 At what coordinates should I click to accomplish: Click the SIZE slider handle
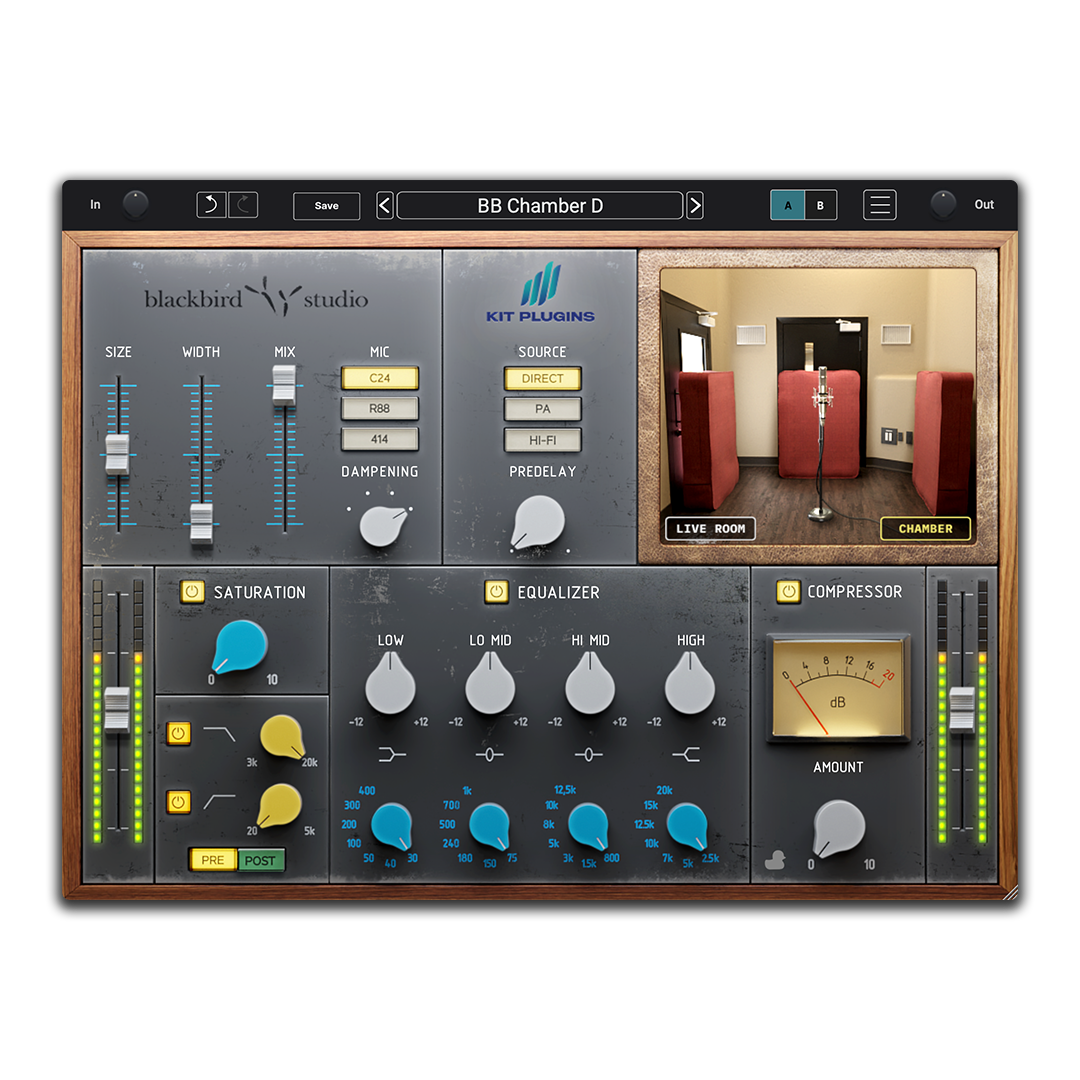(x=117, y=454)
